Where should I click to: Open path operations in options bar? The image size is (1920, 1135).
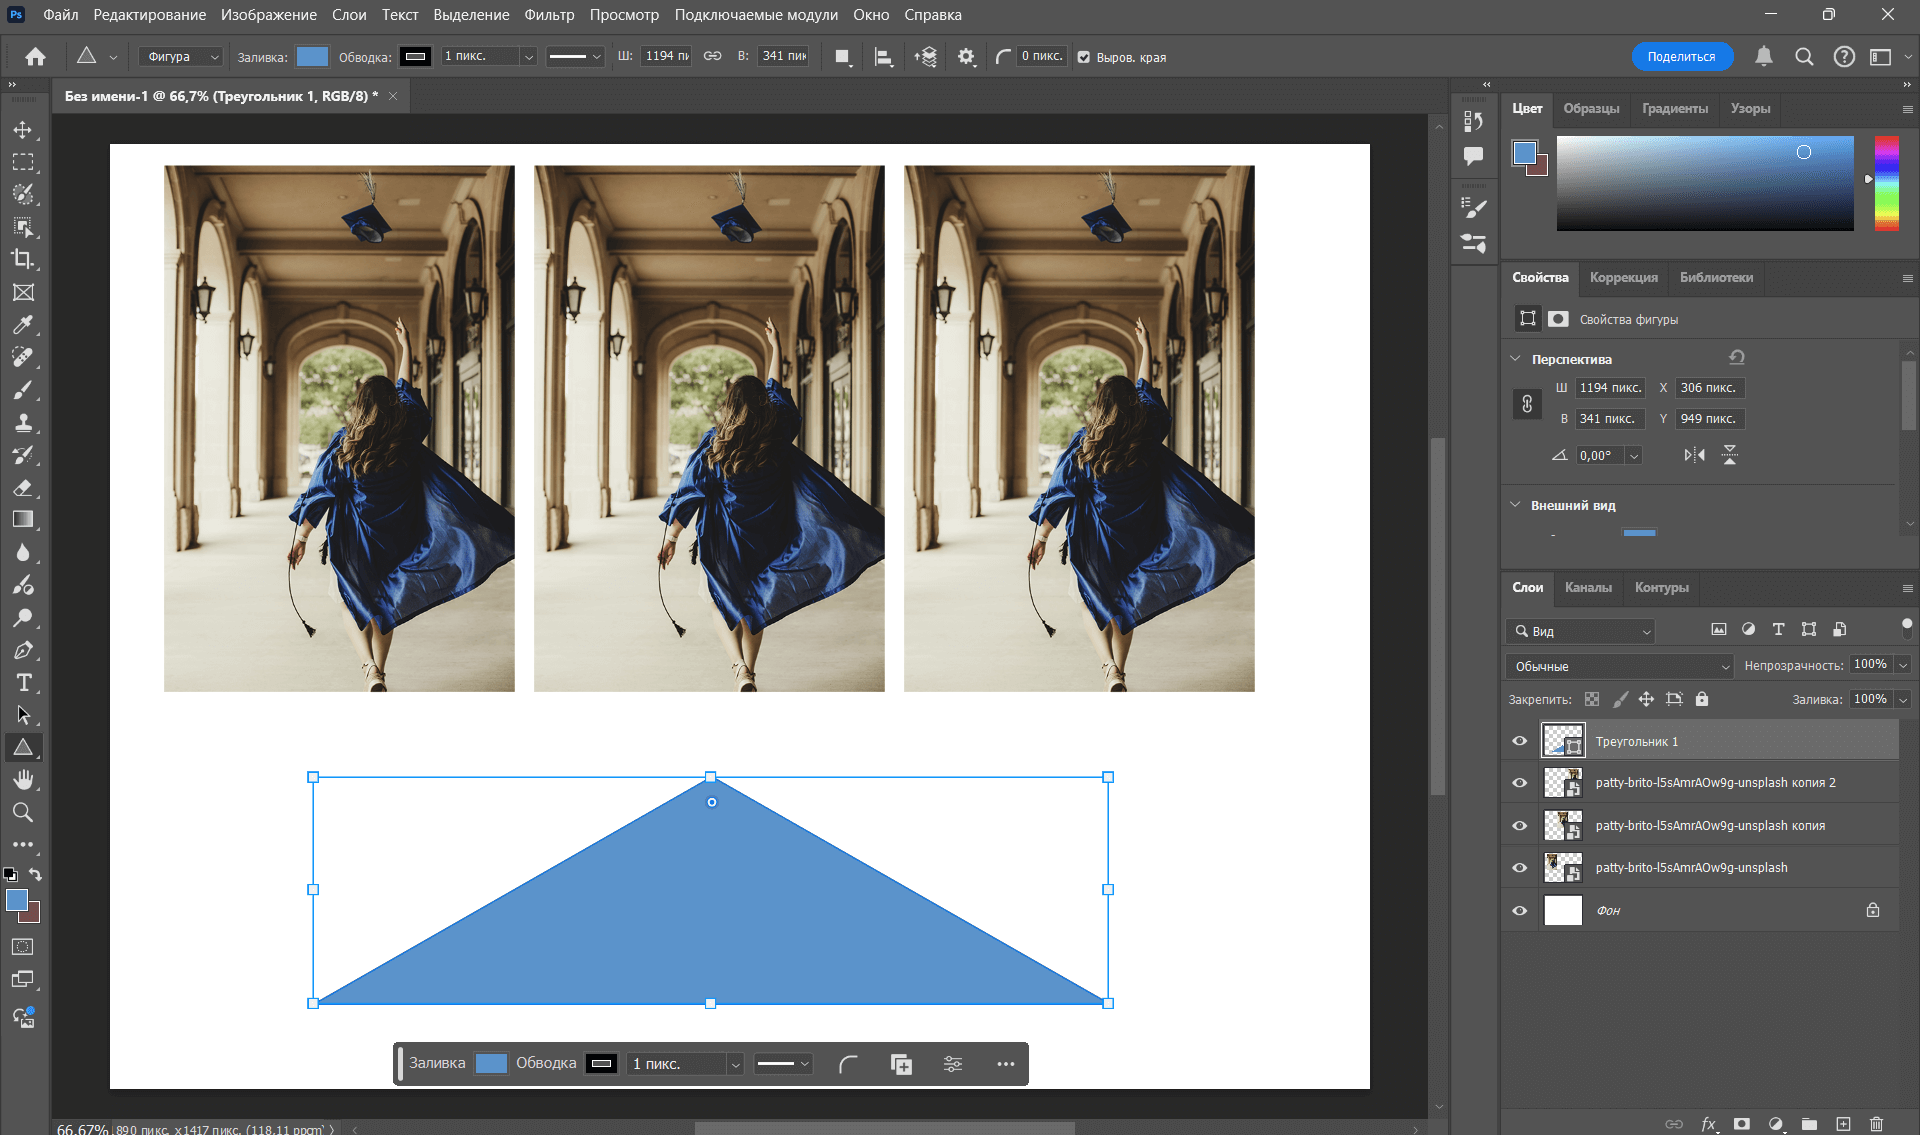(x=843, y=57)
